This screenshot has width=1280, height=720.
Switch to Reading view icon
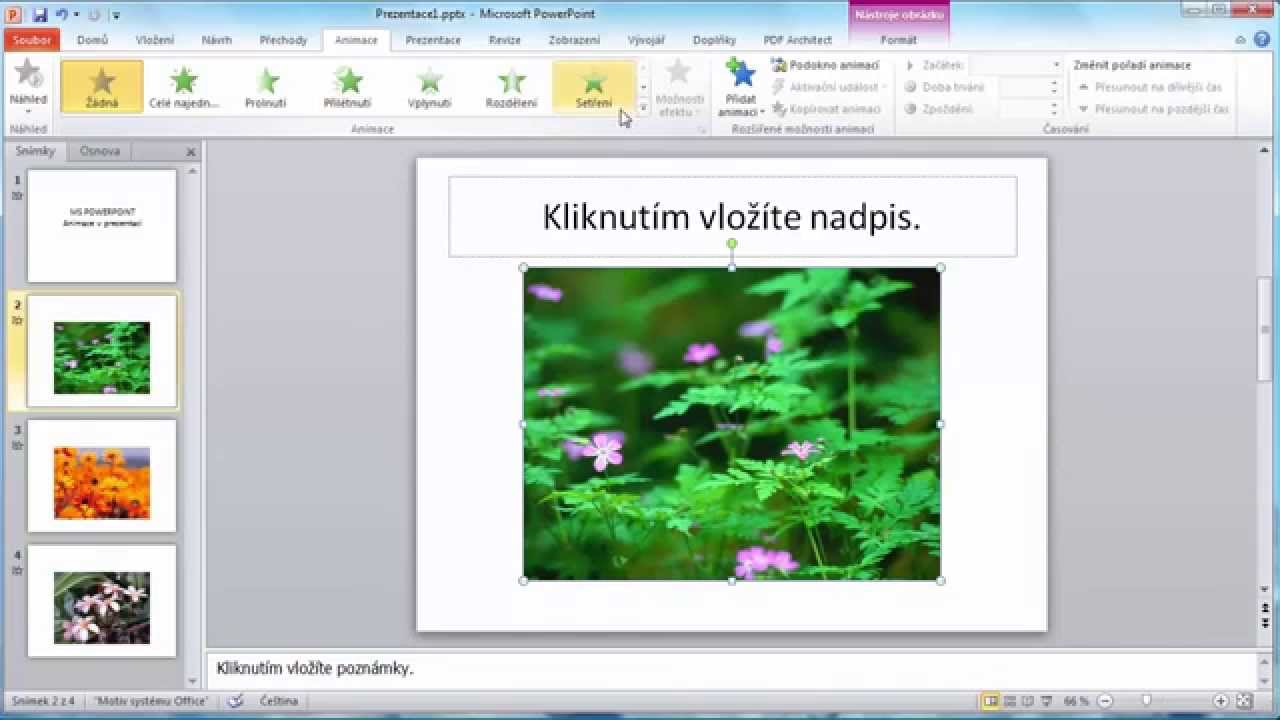[1028, 701]
